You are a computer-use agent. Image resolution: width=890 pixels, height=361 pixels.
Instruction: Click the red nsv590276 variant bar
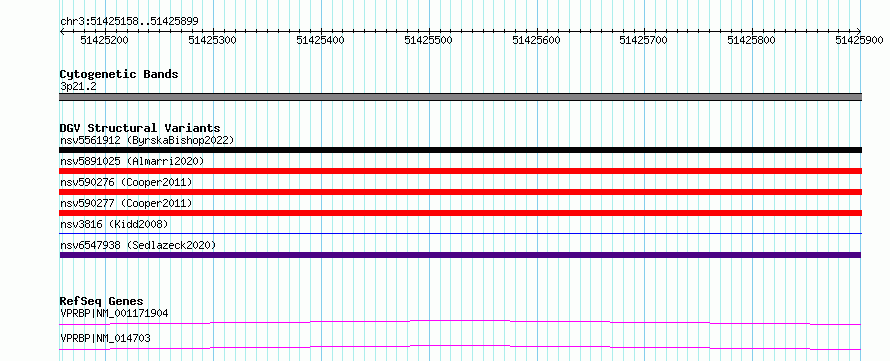click(x=461, y=192)
